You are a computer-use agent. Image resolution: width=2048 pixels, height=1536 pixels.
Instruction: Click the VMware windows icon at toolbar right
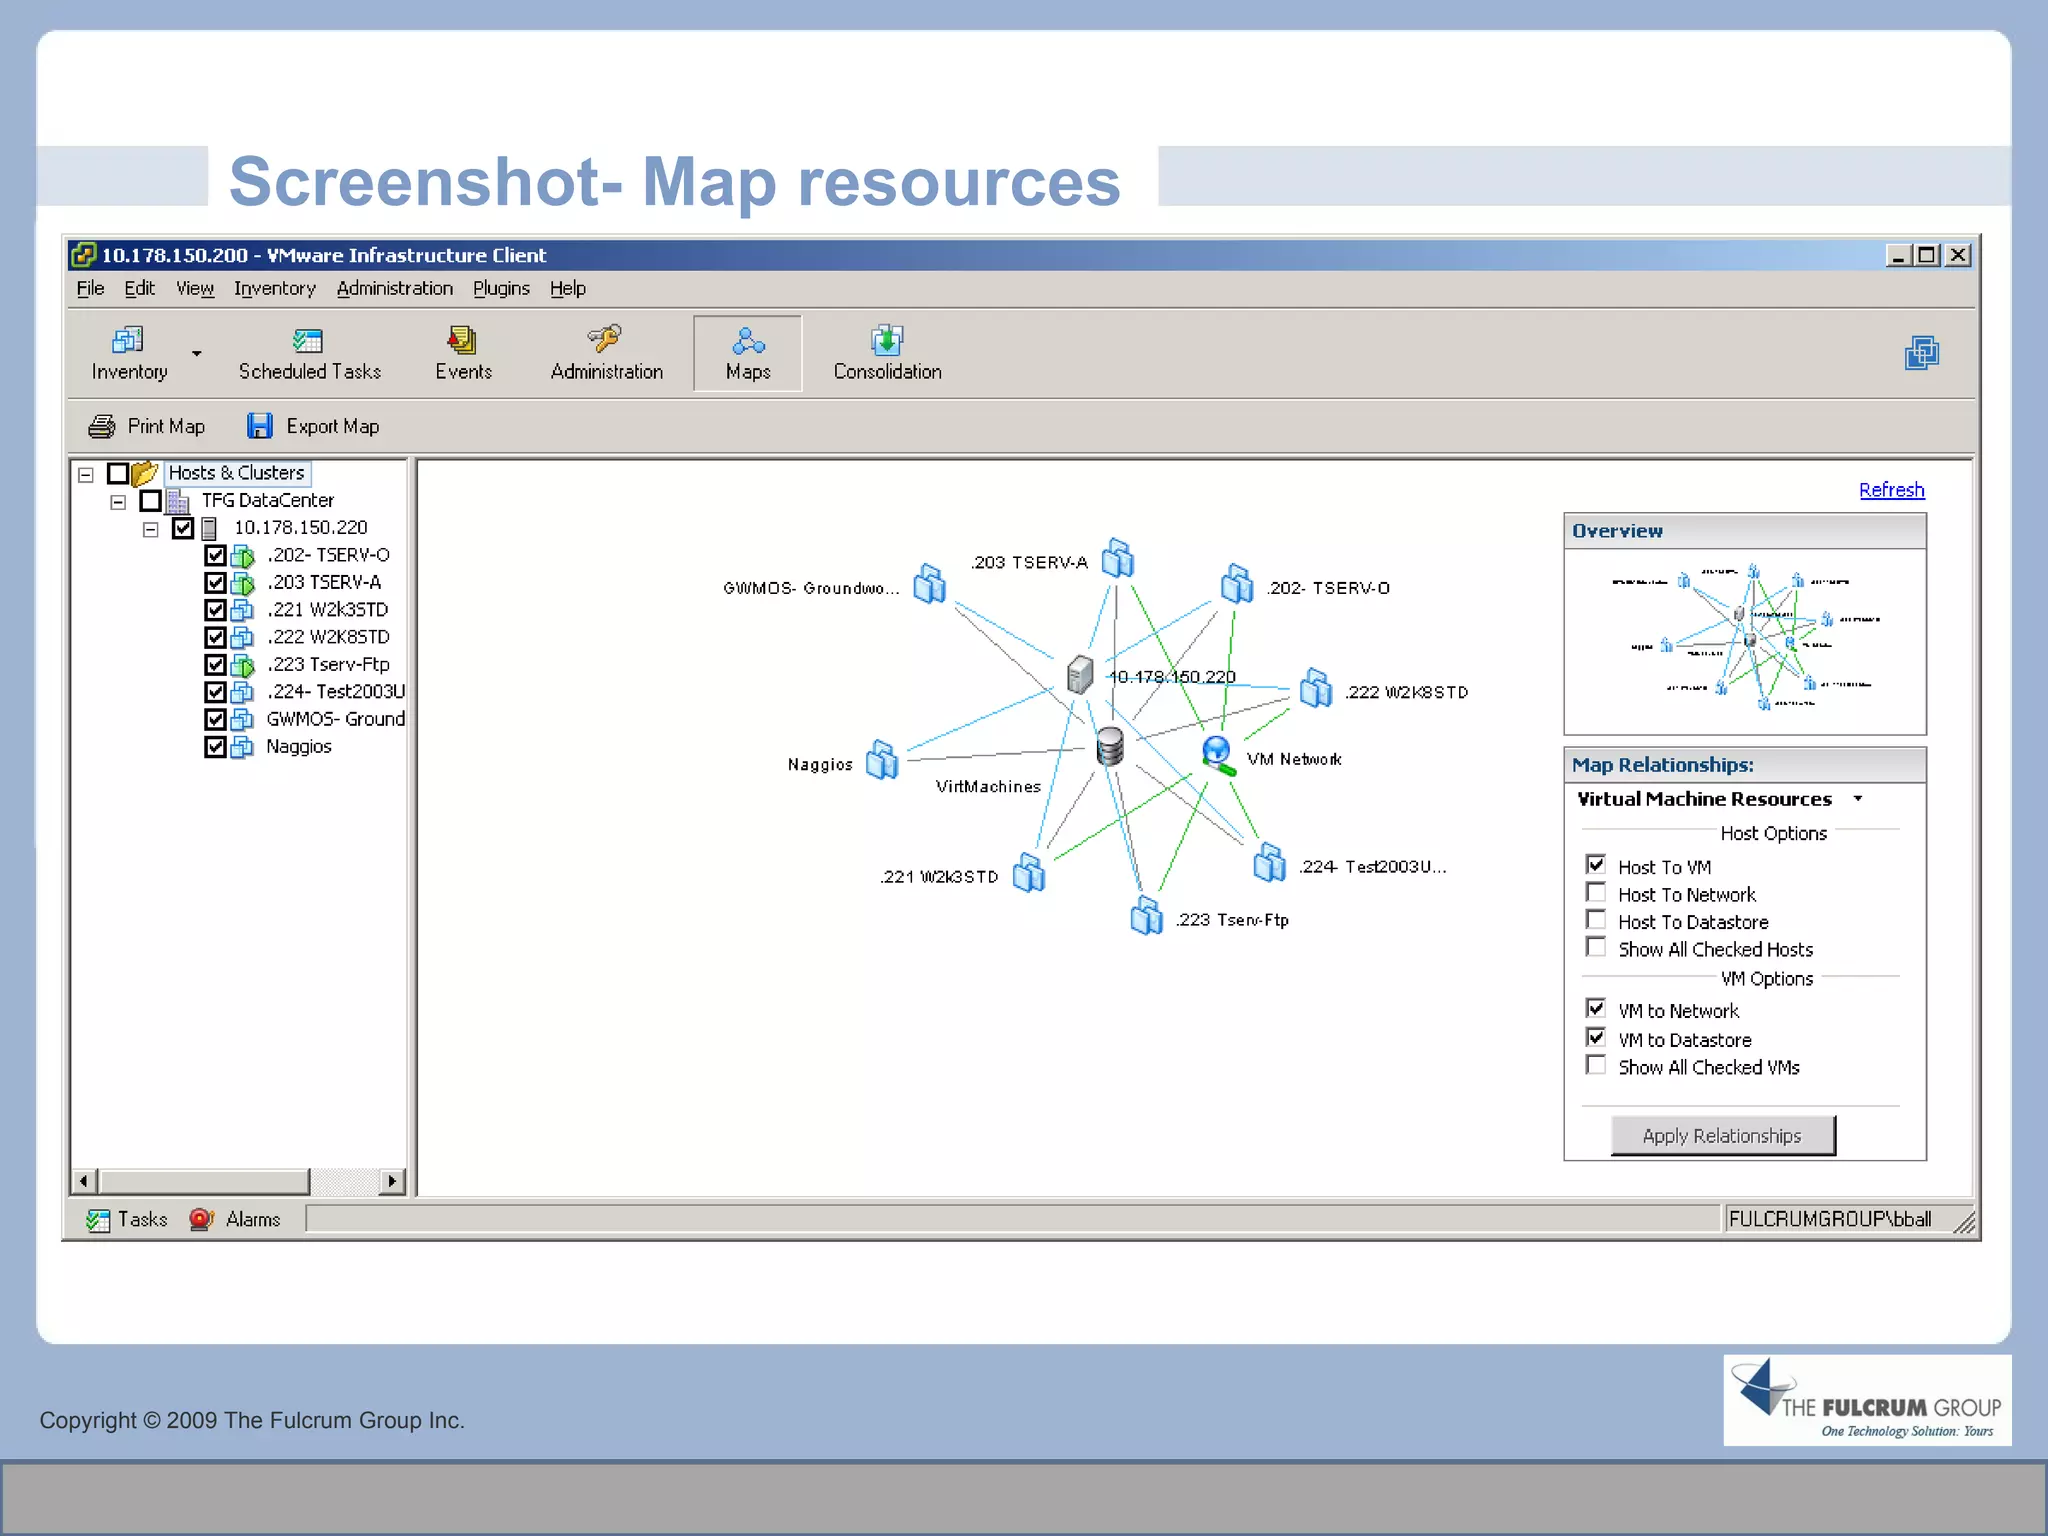click(x=1921, y=353)
